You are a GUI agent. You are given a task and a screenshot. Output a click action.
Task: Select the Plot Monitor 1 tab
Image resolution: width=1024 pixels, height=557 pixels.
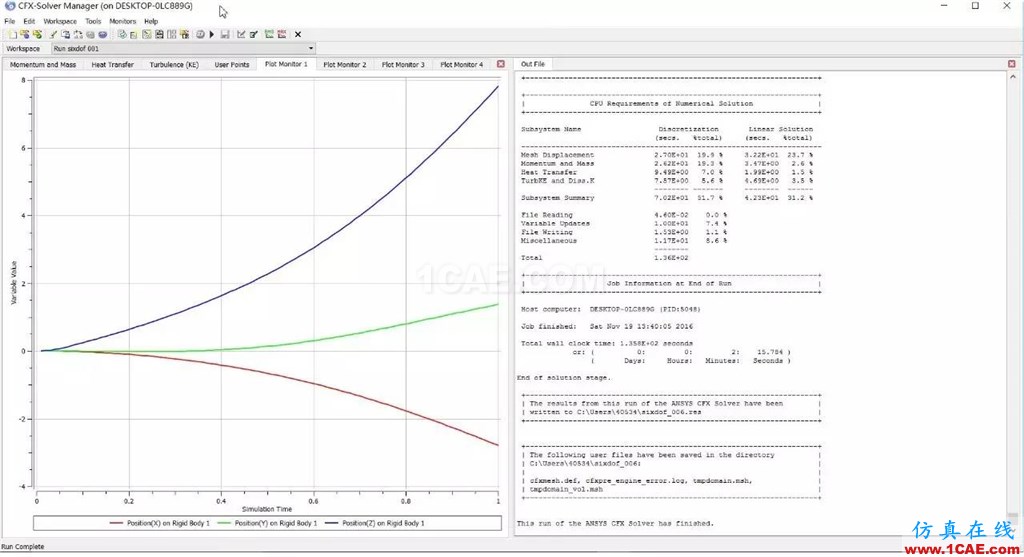(x=286, y=64)
